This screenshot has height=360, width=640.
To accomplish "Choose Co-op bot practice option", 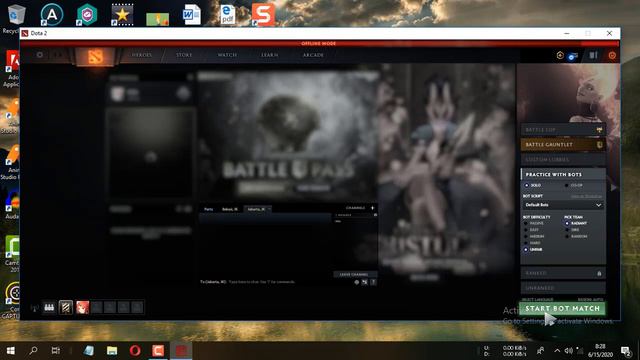I will [x=573, y=185].
